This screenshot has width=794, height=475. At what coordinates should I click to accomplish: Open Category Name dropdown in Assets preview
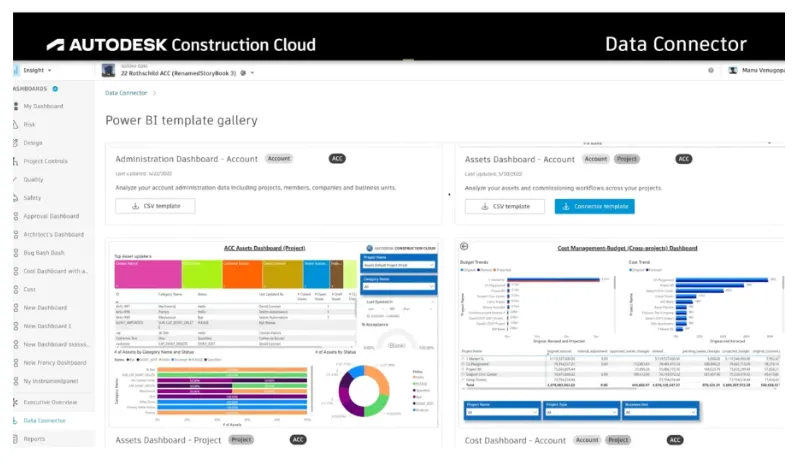pos(399,287)
